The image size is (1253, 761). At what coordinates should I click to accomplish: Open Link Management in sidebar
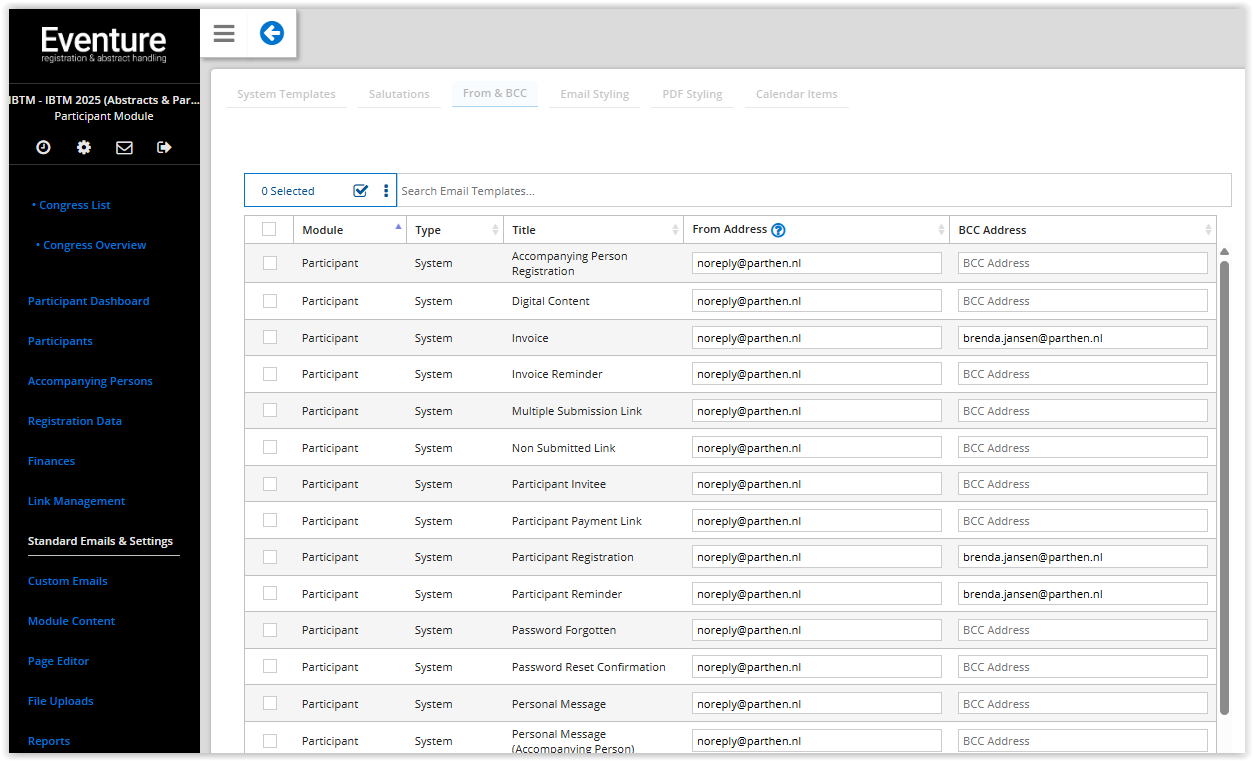click(77, 501)
